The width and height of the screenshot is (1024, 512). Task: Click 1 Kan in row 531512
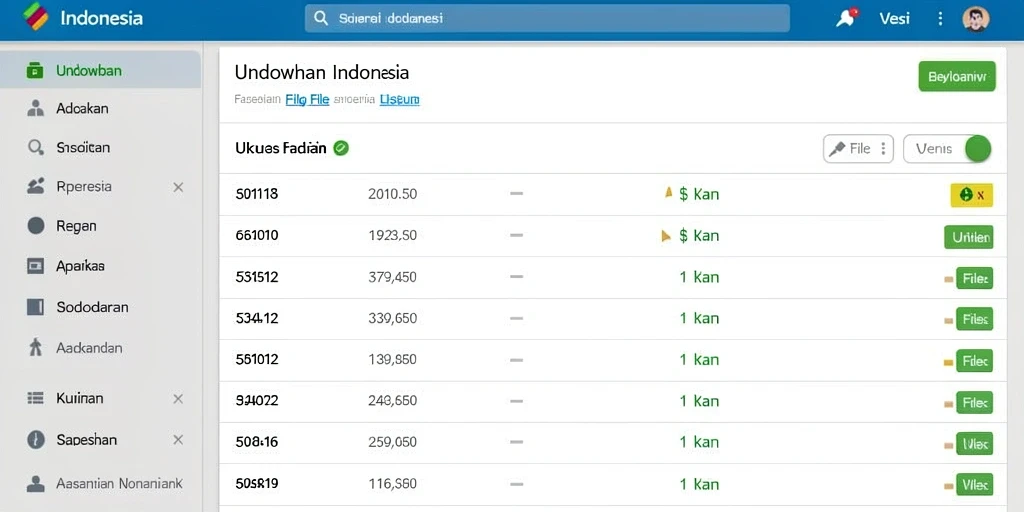699,277
